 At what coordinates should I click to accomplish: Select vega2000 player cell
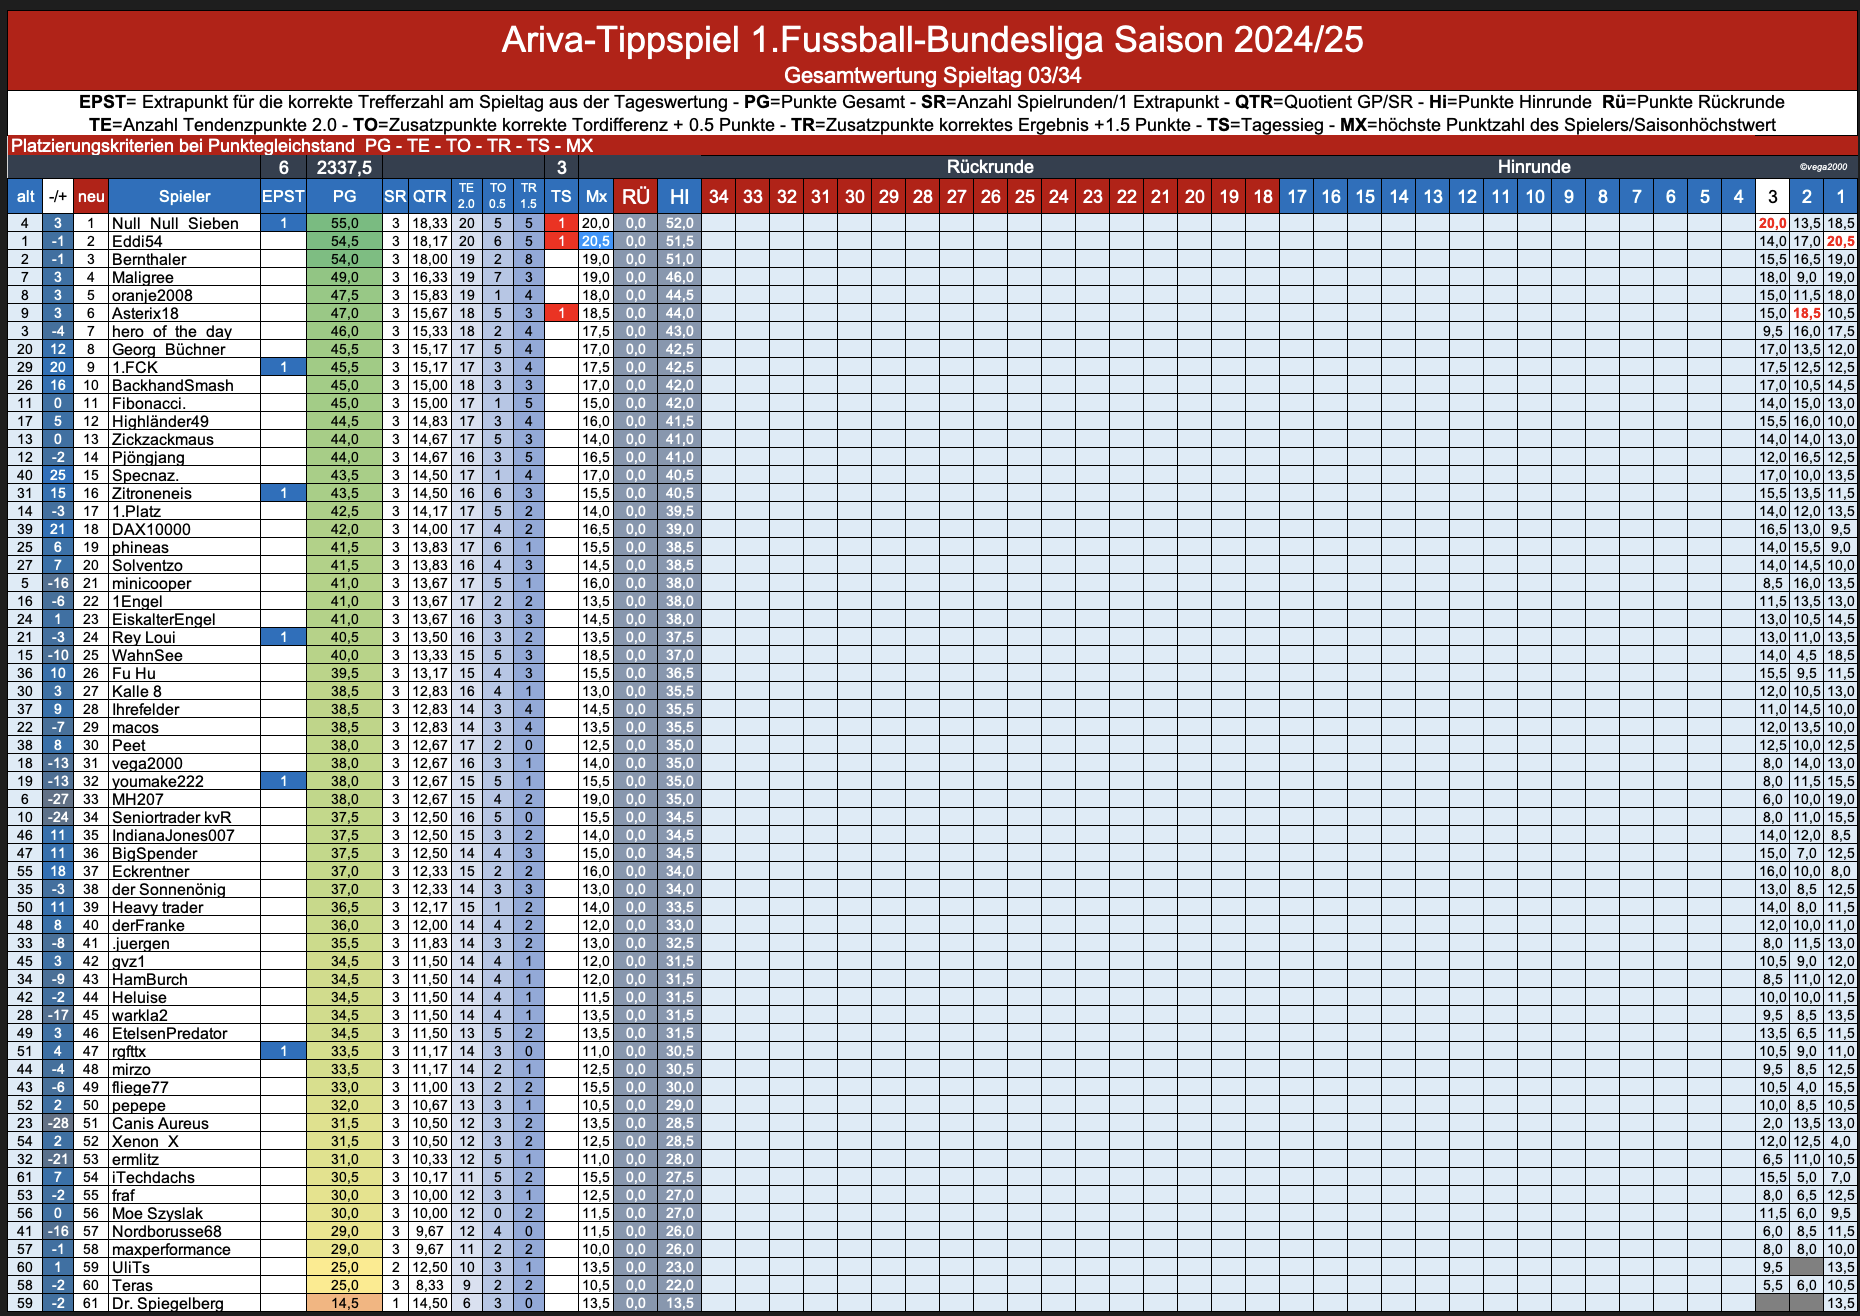[x=184, y=763]
